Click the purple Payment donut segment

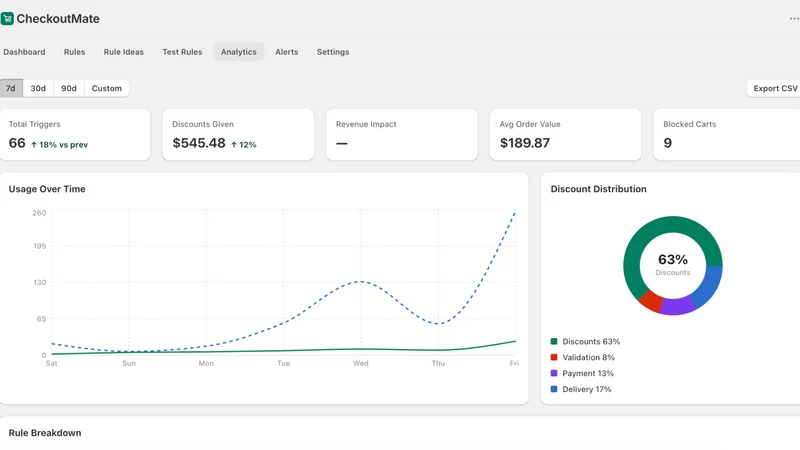[x=678, y=306]
